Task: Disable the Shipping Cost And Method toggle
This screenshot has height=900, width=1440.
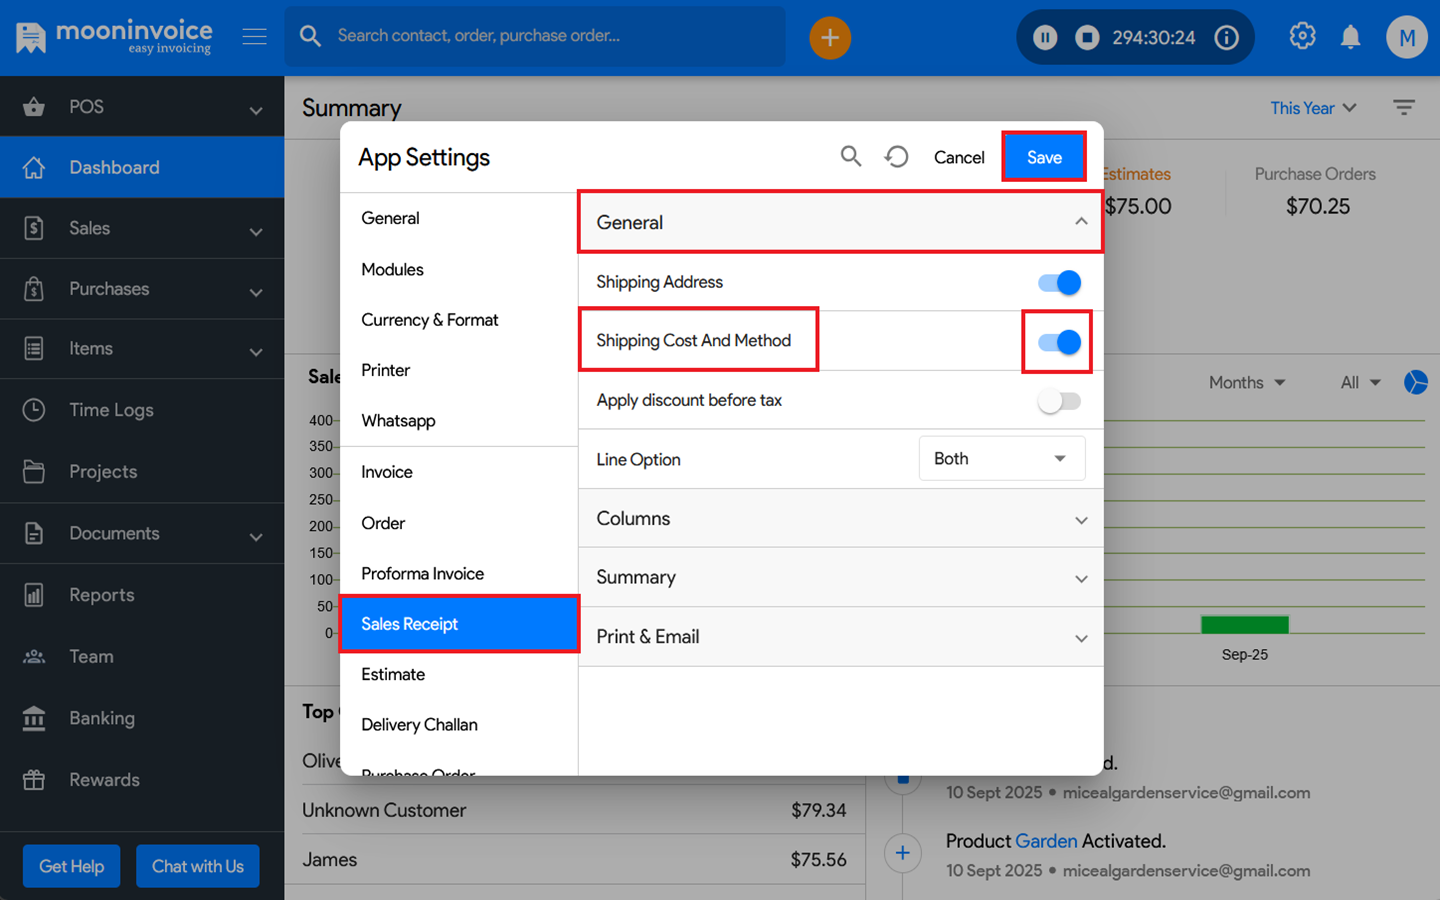Action: point(1057,341)
